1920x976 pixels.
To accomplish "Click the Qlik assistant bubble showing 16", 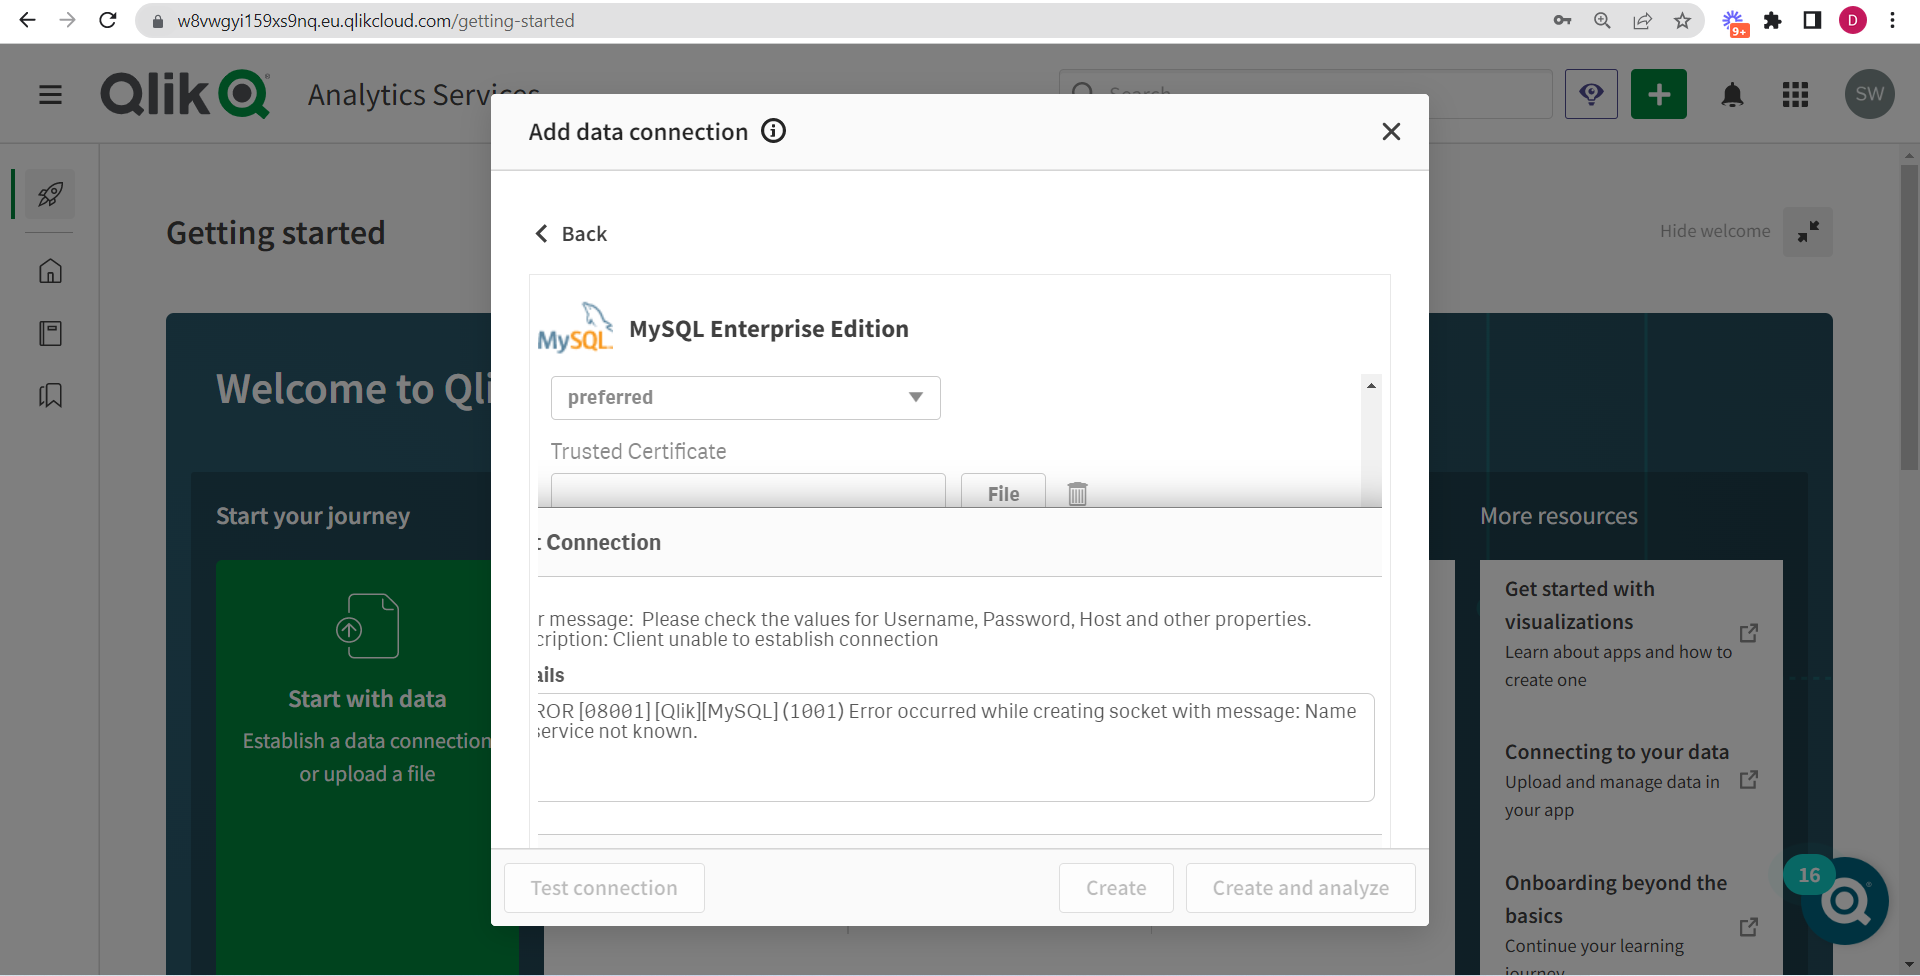I will click(x=1845, y=901).
